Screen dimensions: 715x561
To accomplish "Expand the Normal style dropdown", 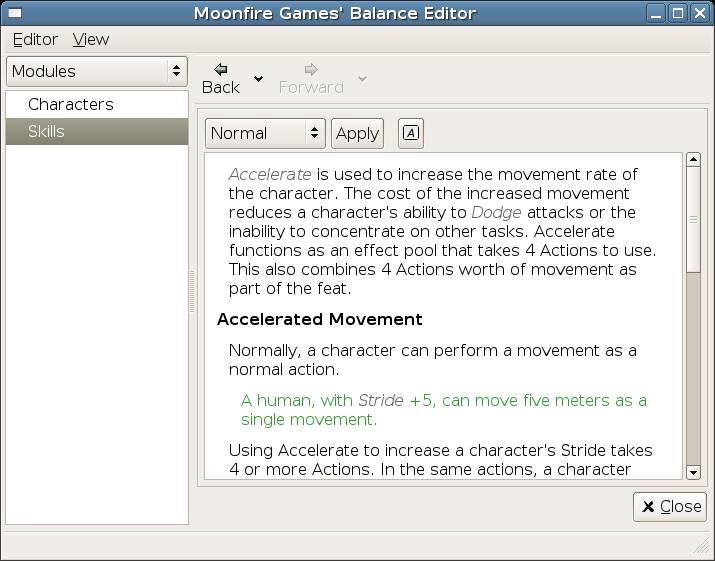I will (x=265, y=133).
